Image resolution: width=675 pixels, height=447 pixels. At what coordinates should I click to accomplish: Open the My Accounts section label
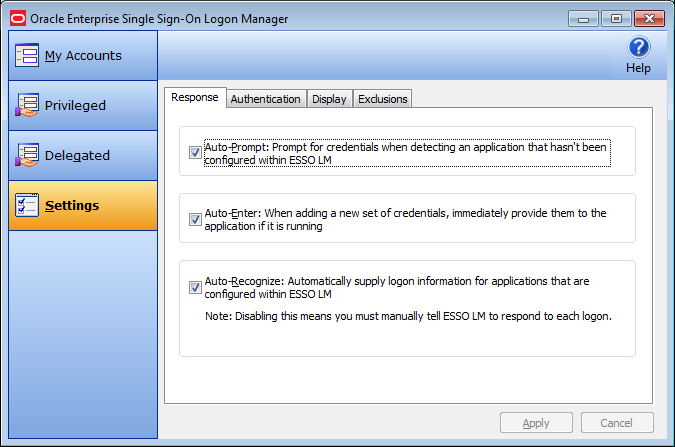(83, 56)
